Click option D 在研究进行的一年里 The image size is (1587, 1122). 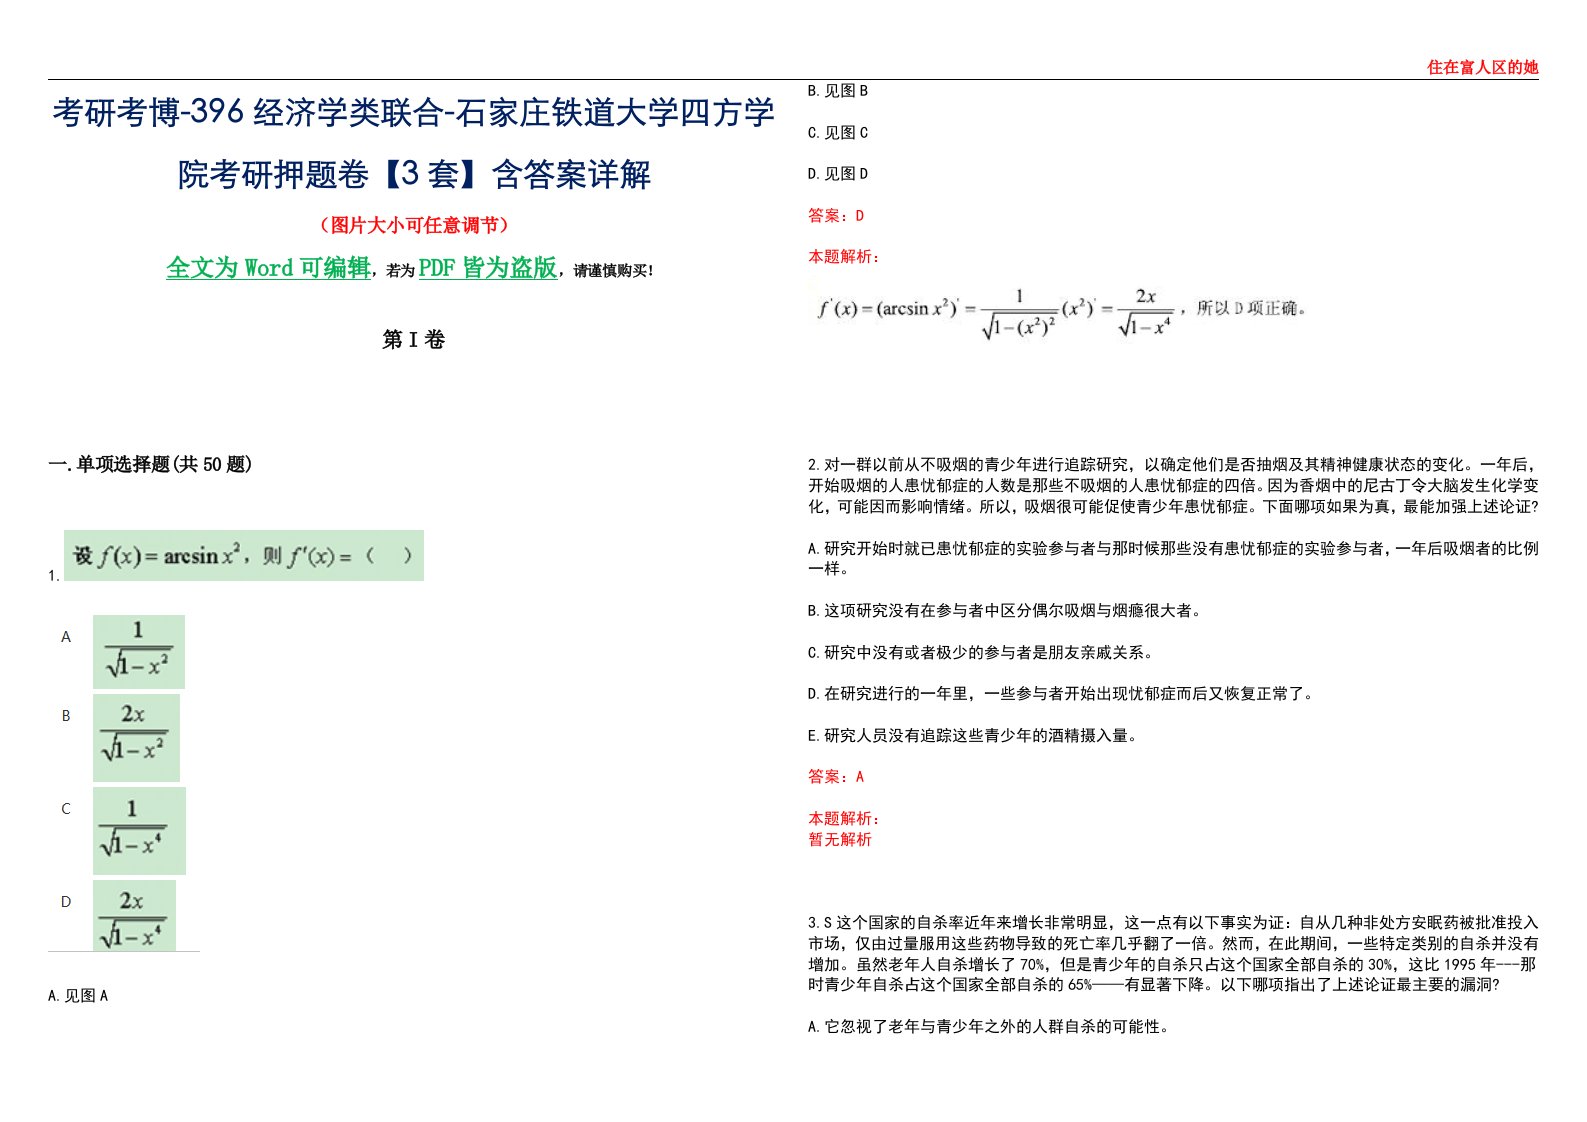[1061, 694]
